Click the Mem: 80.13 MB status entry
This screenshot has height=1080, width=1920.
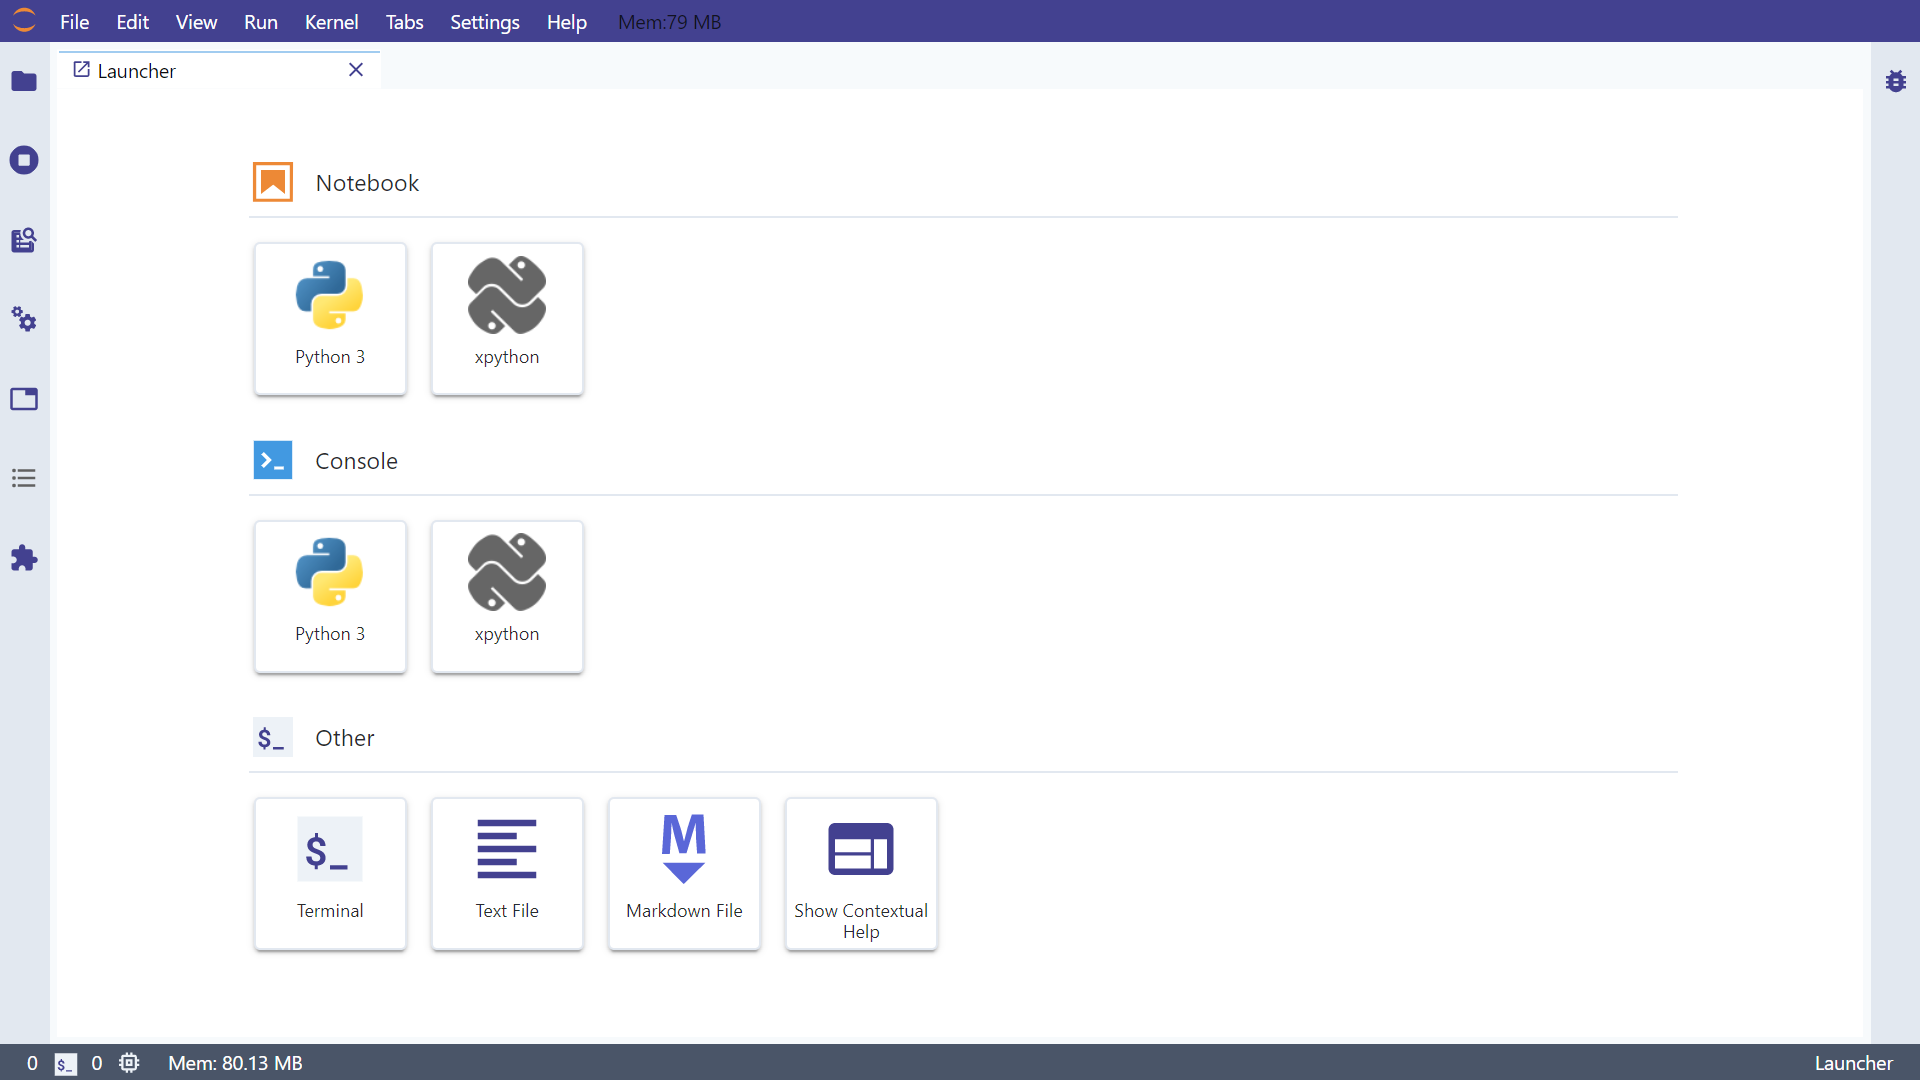point(235,1063)
